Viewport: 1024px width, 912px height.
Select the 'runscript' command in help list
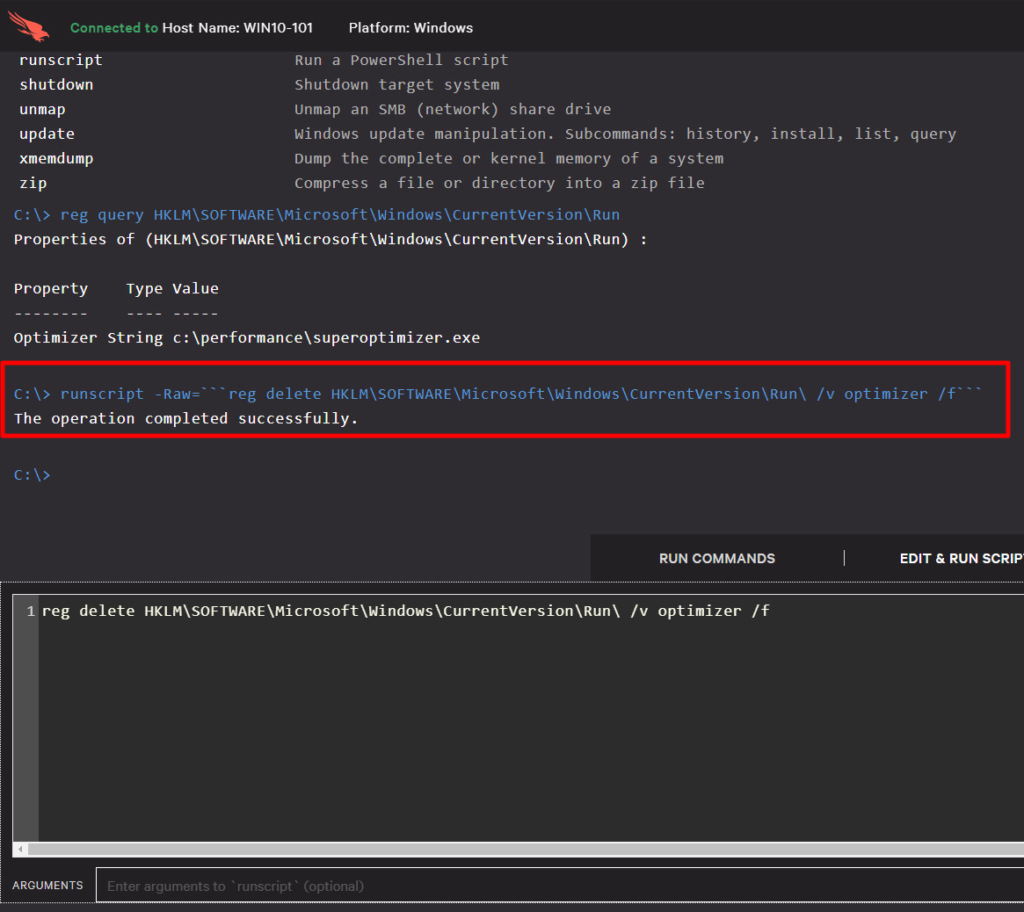point(61,60)
